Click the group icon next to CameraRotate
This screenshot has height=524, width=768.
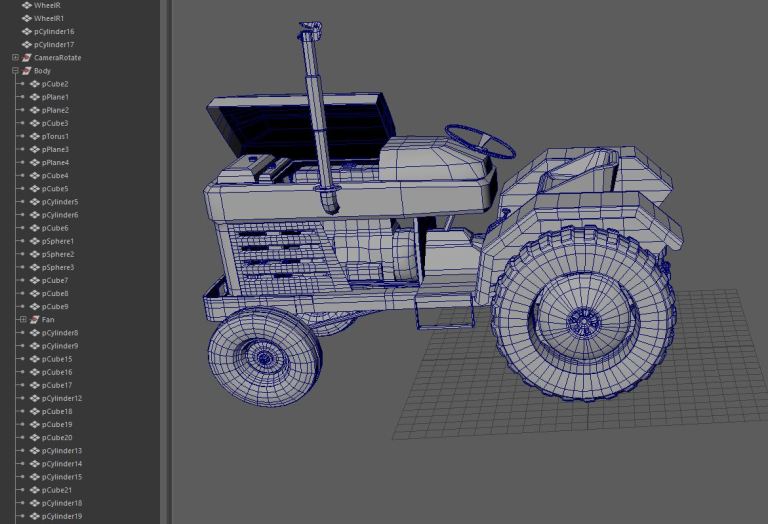[27, 58]
